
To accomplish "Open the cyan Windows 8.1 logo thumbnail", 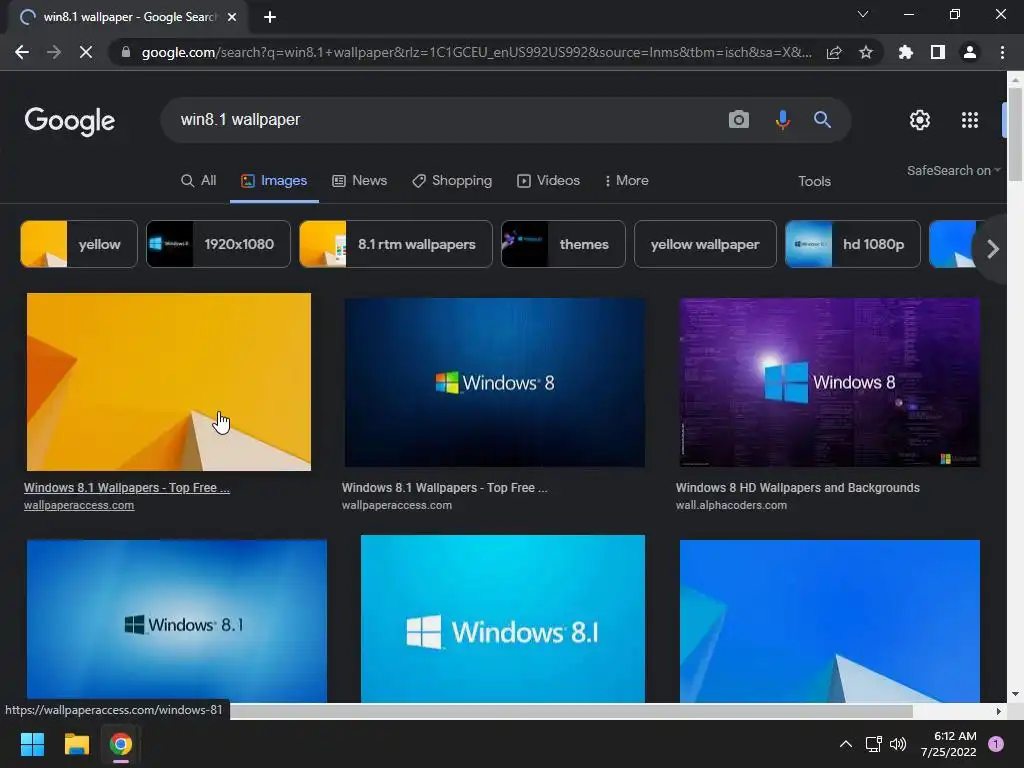I will tap(502, 619).
